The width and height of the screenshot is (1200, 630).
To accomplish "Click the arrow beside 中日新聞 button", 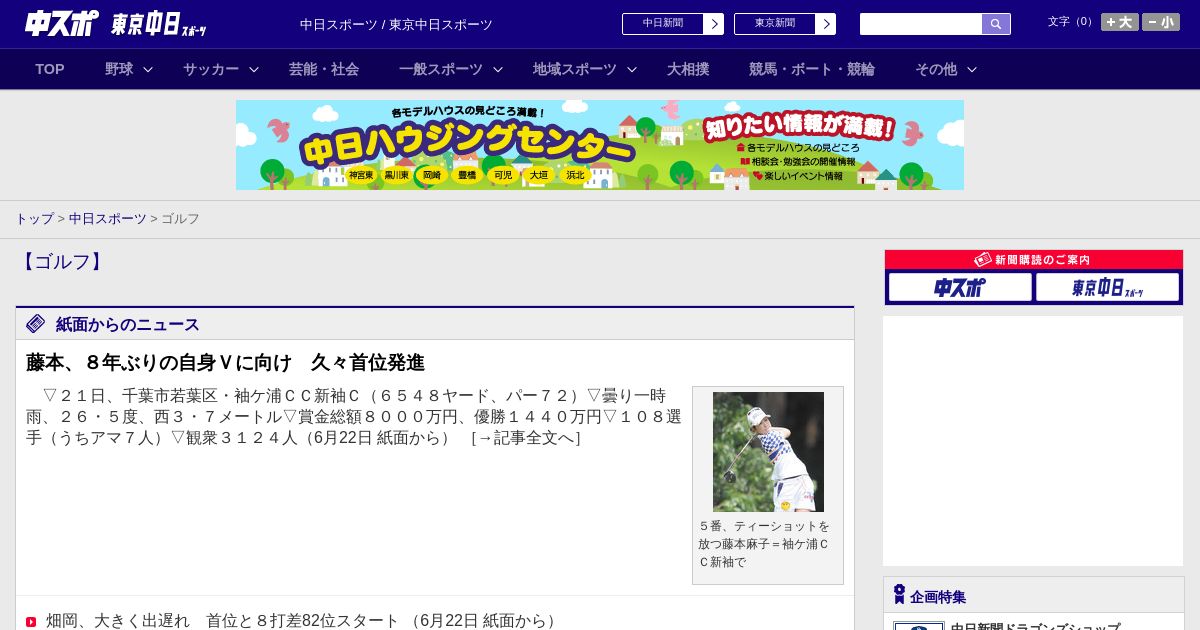I will pyautogui.click(x=714, y=24).
